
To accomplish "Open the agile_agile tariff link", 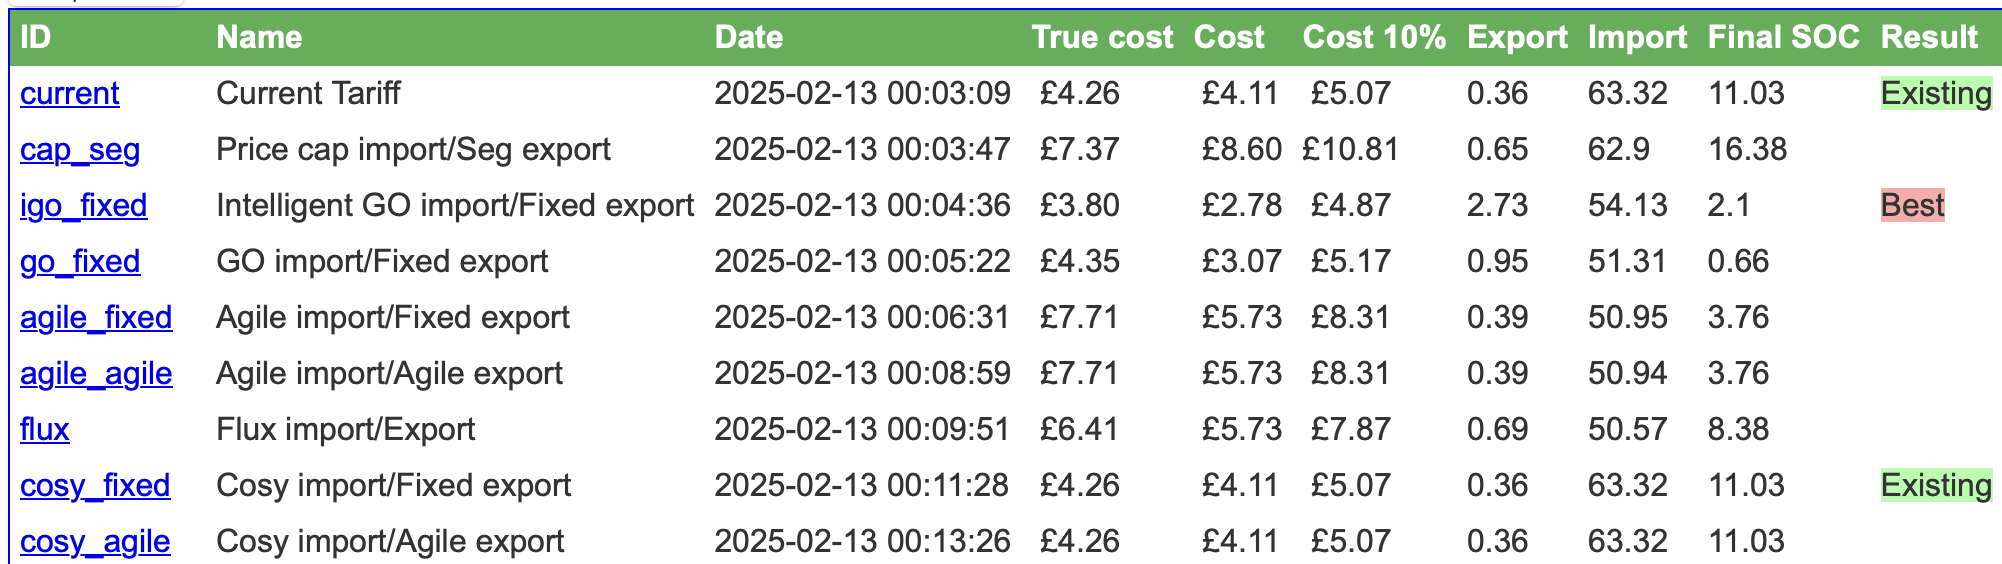I will pyautogui.click(x=96, y=374).
